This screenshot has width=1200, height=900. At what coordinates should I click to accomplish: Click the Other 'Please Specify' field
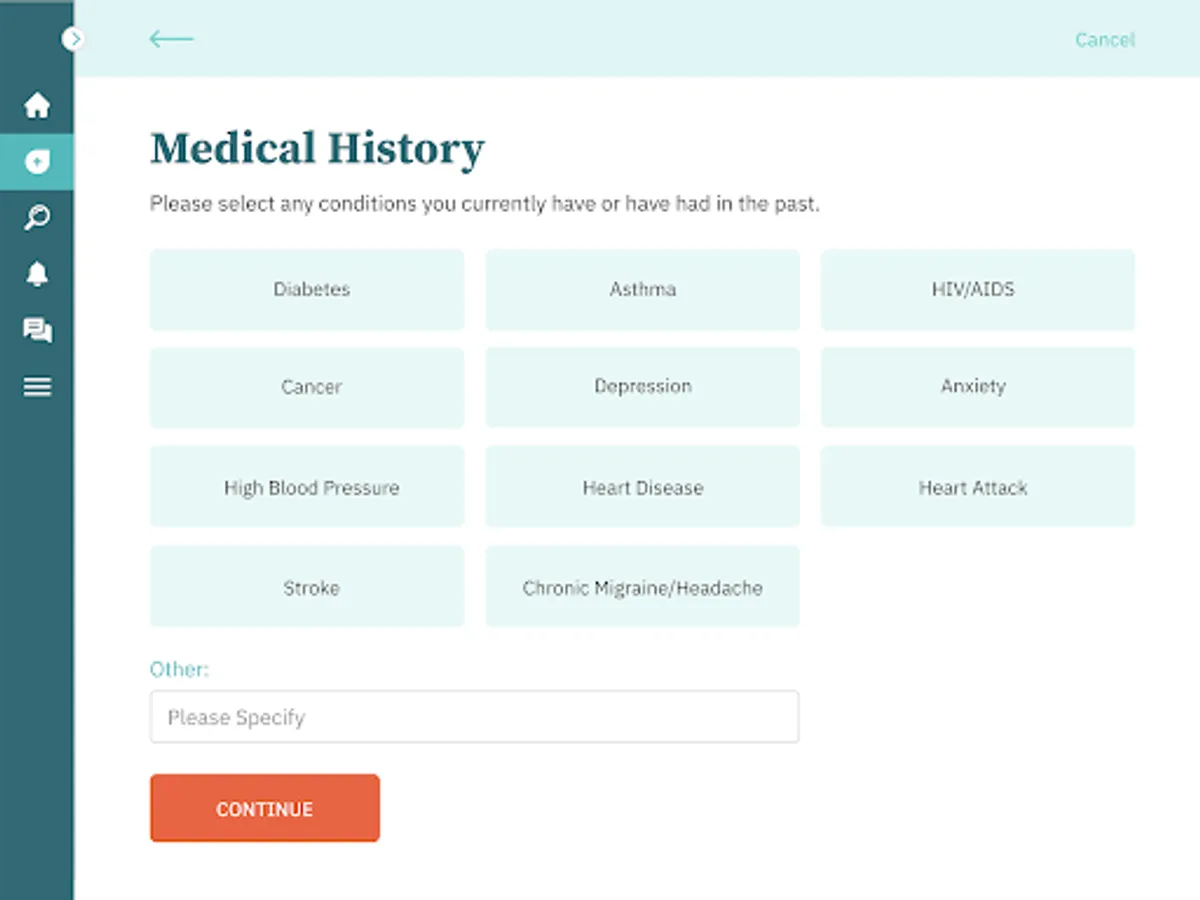474,717
